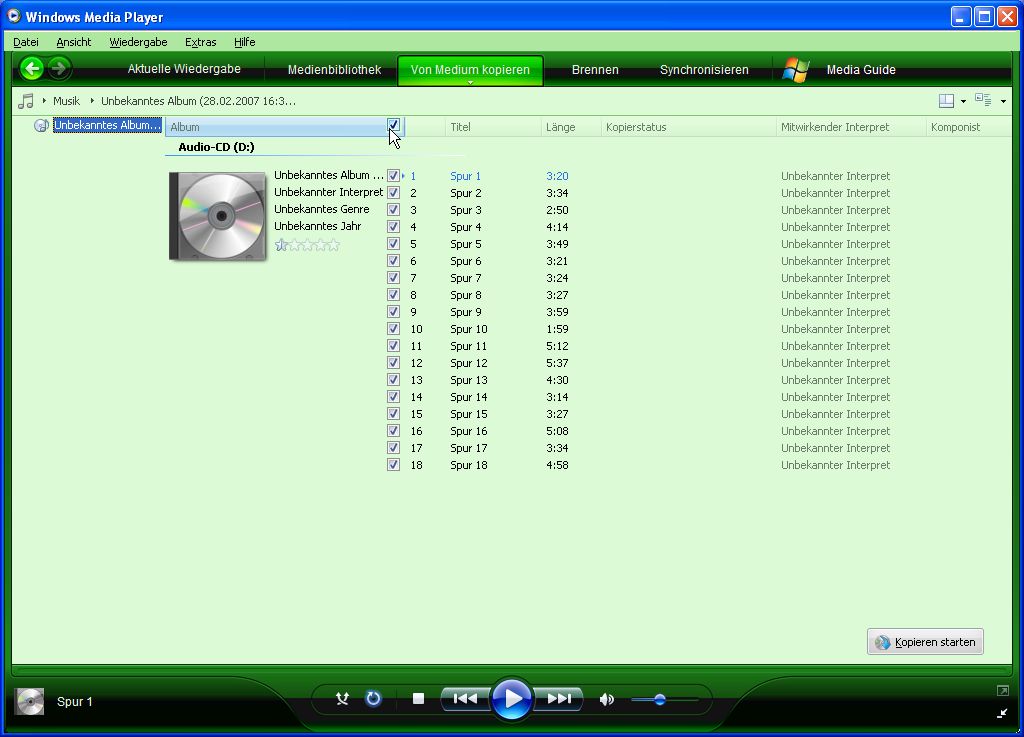Open the Media Guide tab
The width and height of the screenshot is (1024, 737).
pos(861,70)
